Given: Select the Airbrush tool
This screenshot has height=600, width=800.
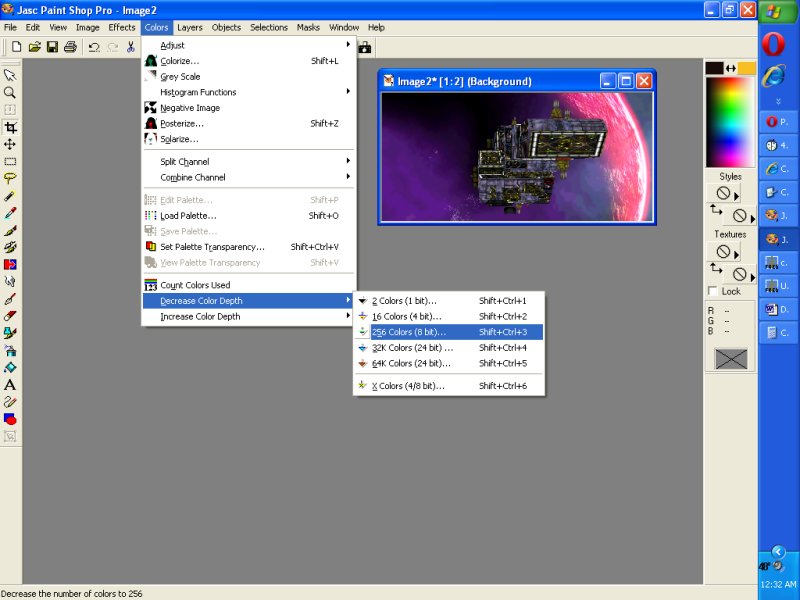Looking at the screenshot, I should pyautogui.click(x=10, y=351).
